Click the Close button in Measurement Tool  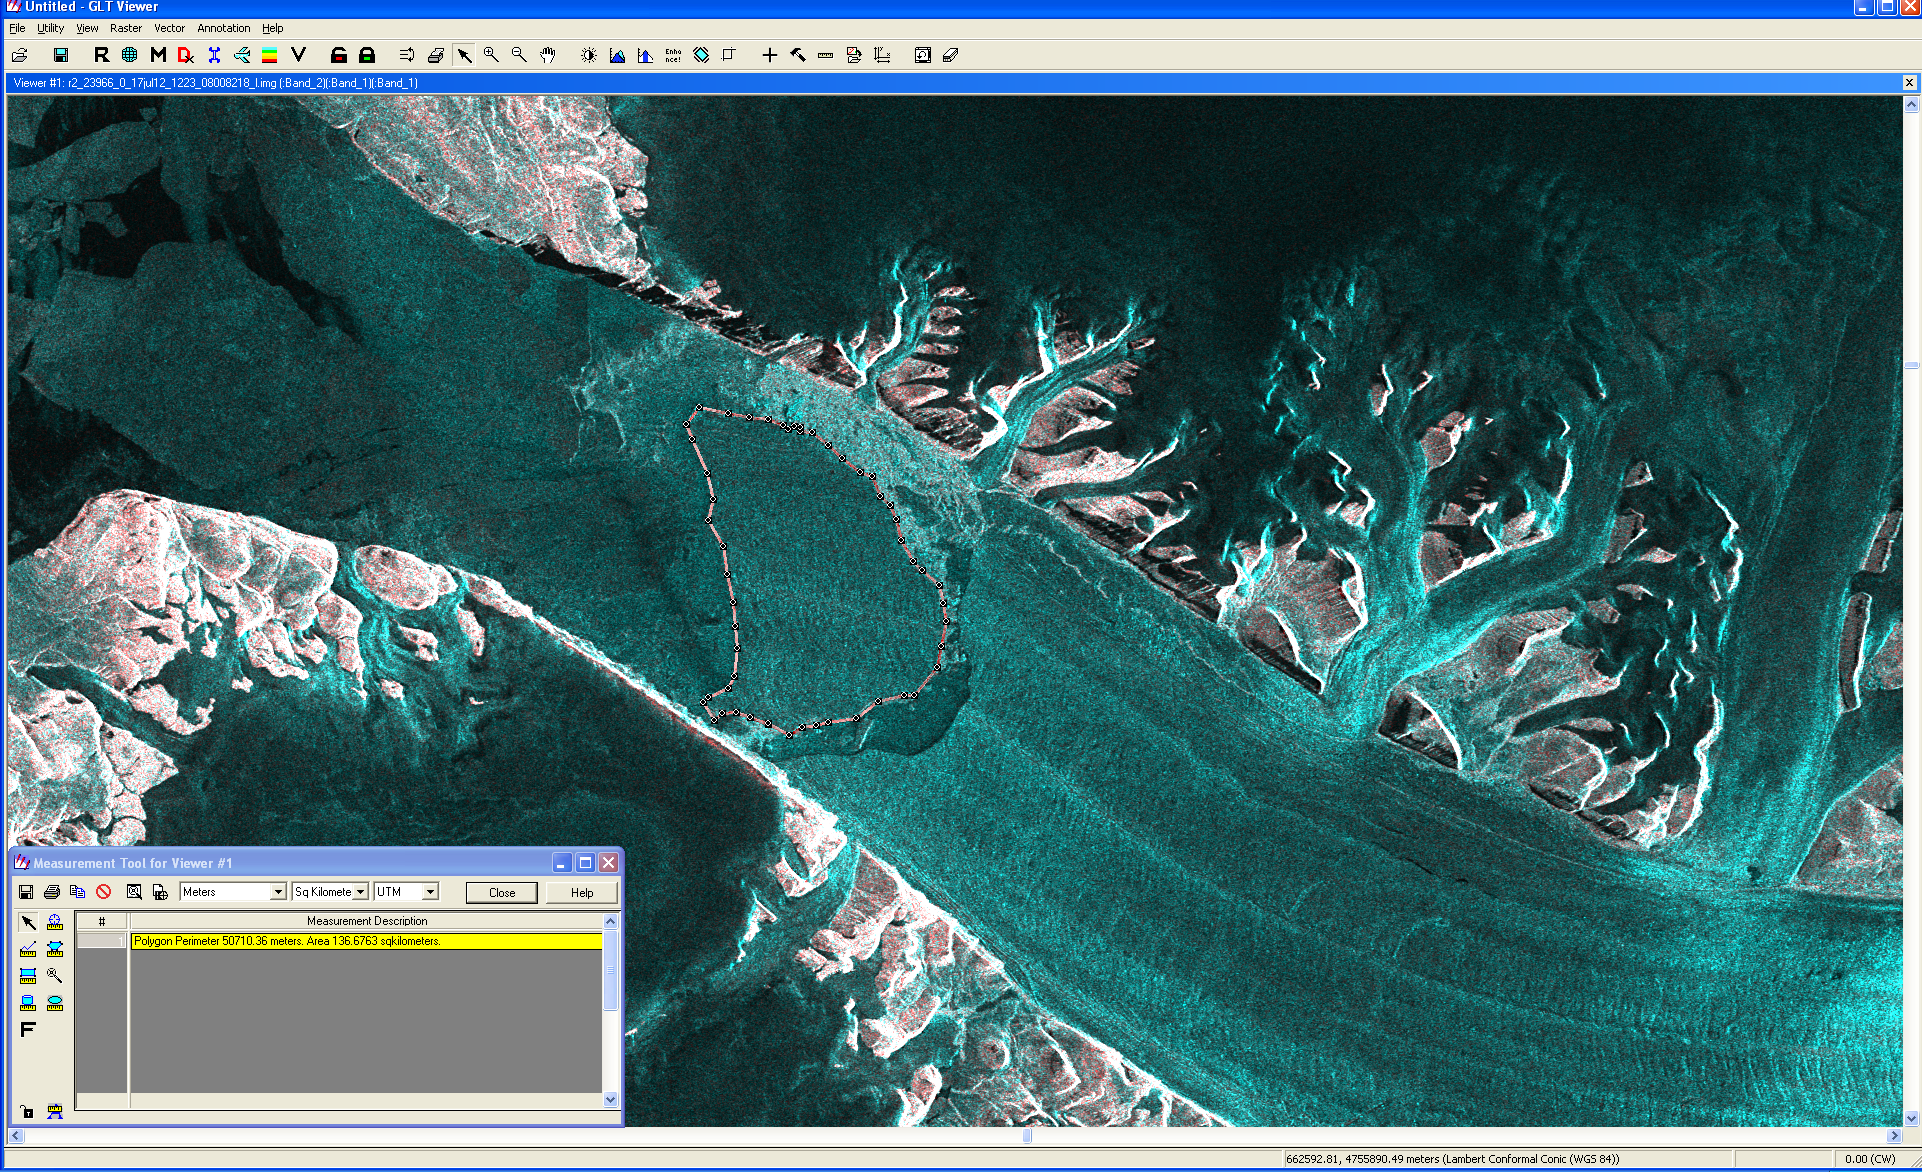click(x=502, y=893)
